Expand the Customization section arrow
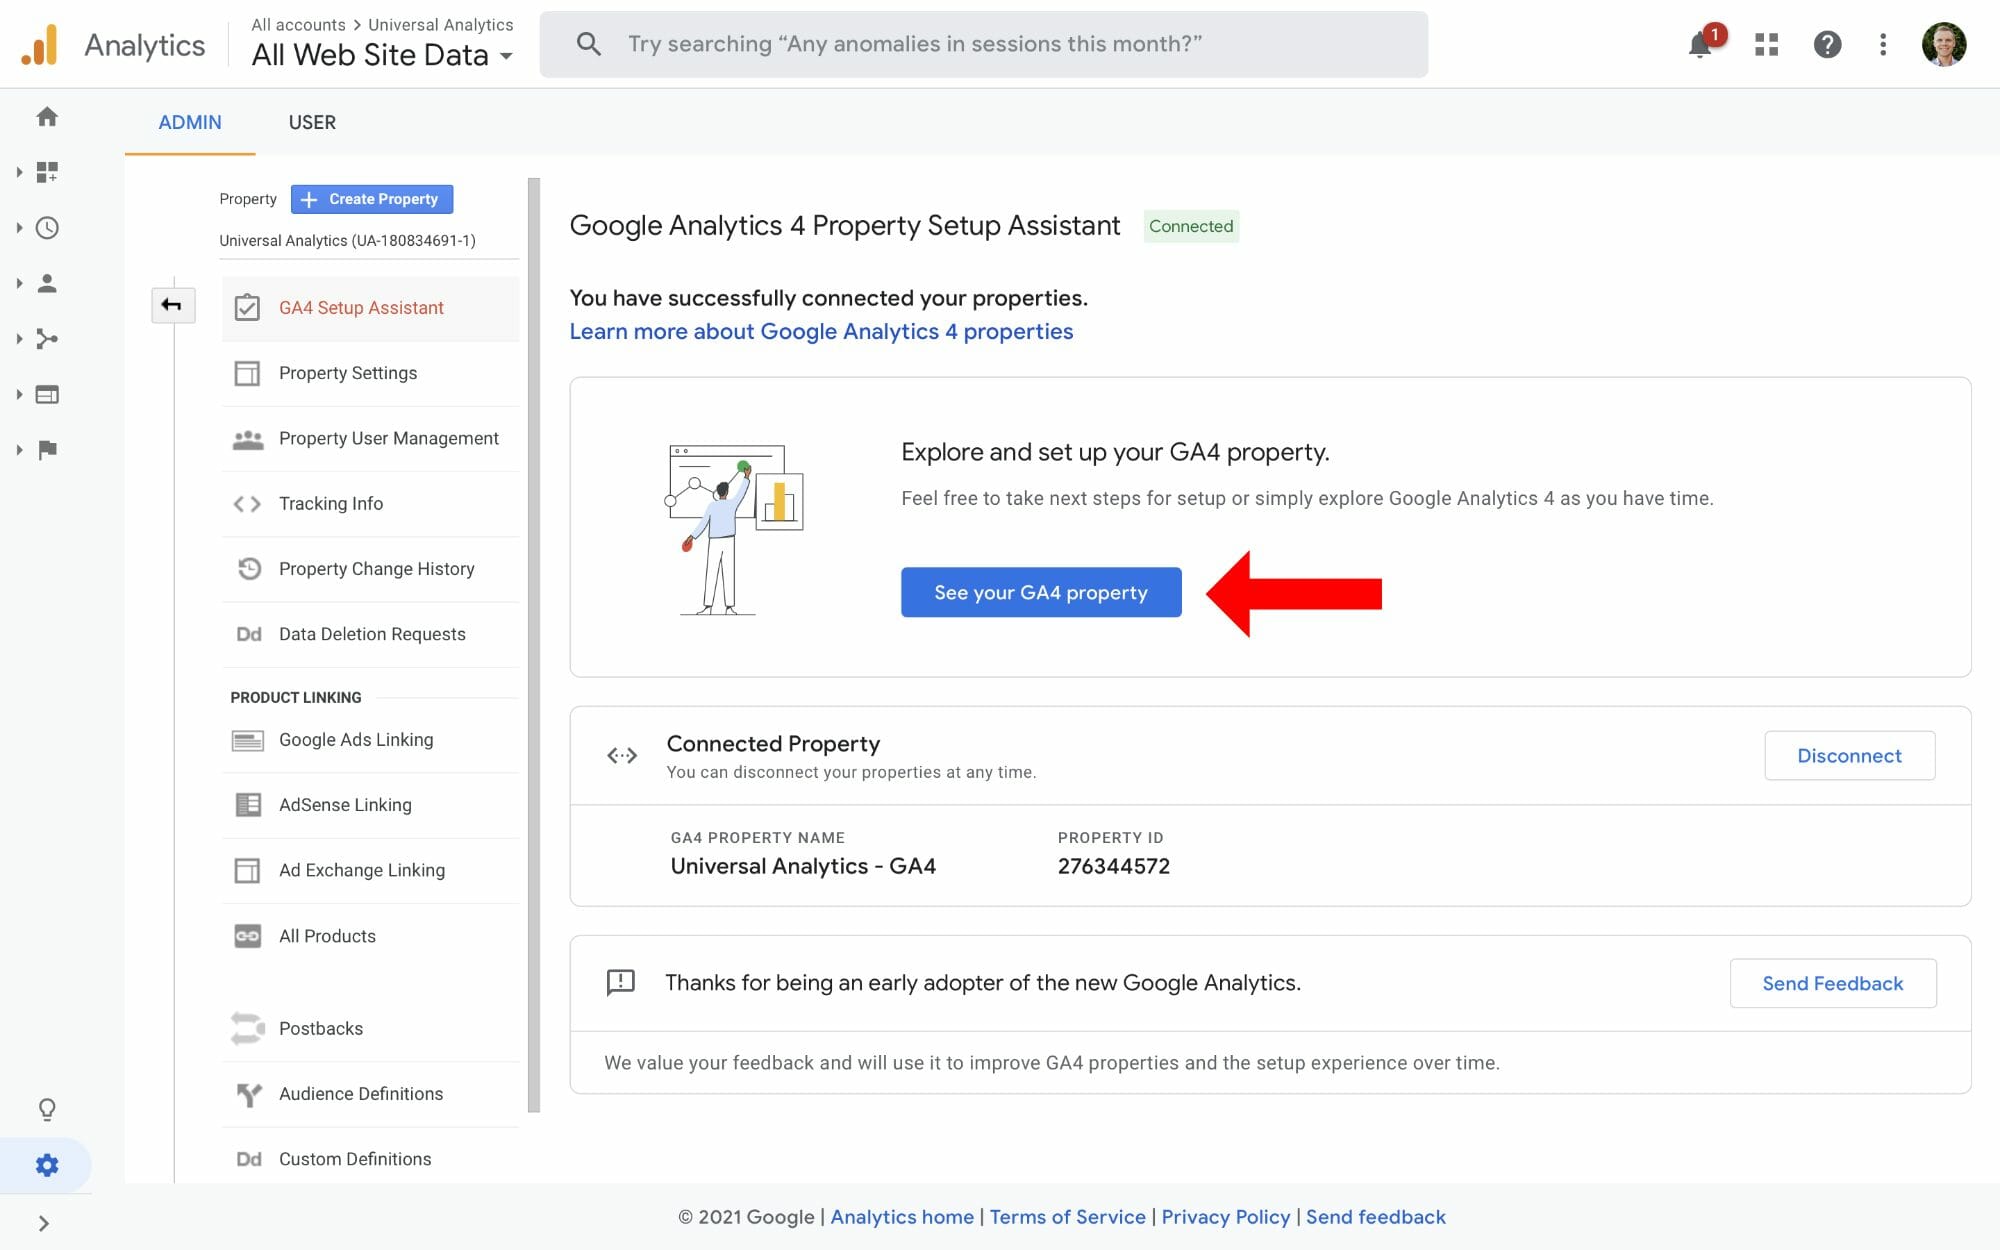The width and height of the screenshot is (2000, 1250). click(x=19, y=172)
